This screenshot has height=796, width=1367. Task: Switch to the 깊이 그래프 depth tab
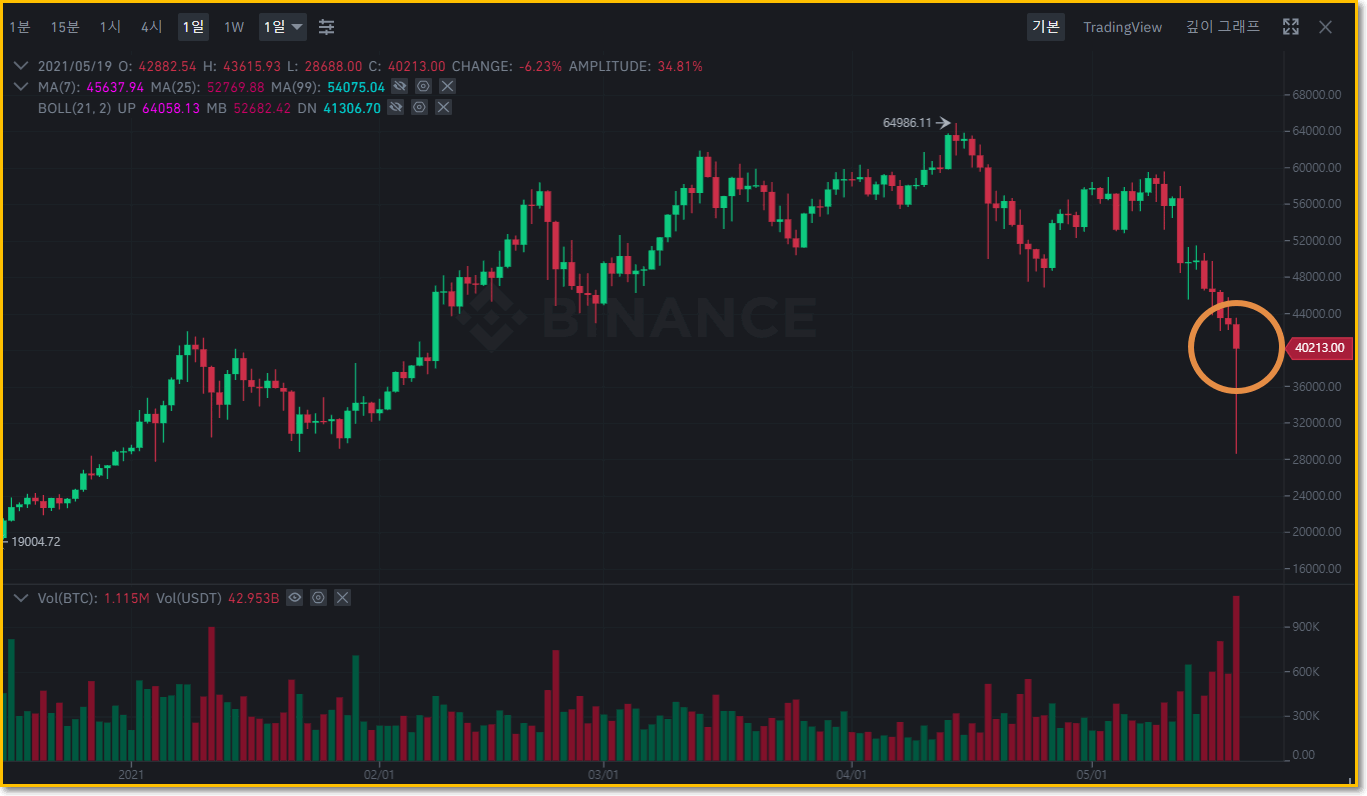1222,27
